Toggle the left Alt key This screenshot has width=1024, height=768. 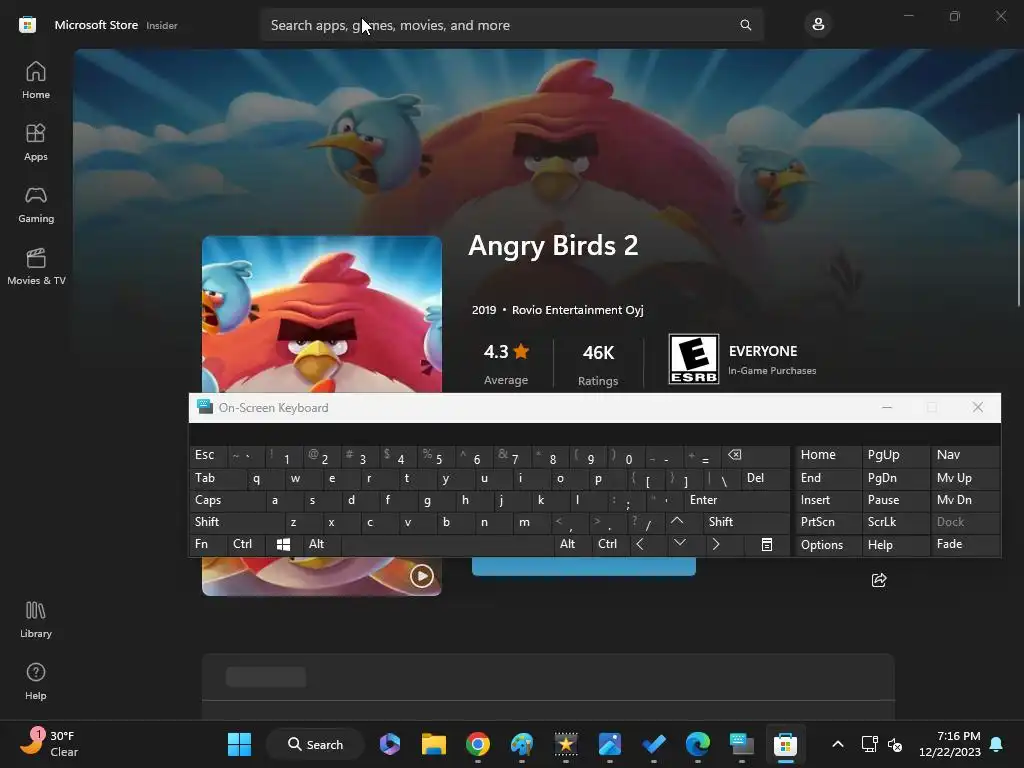point(321,544)
